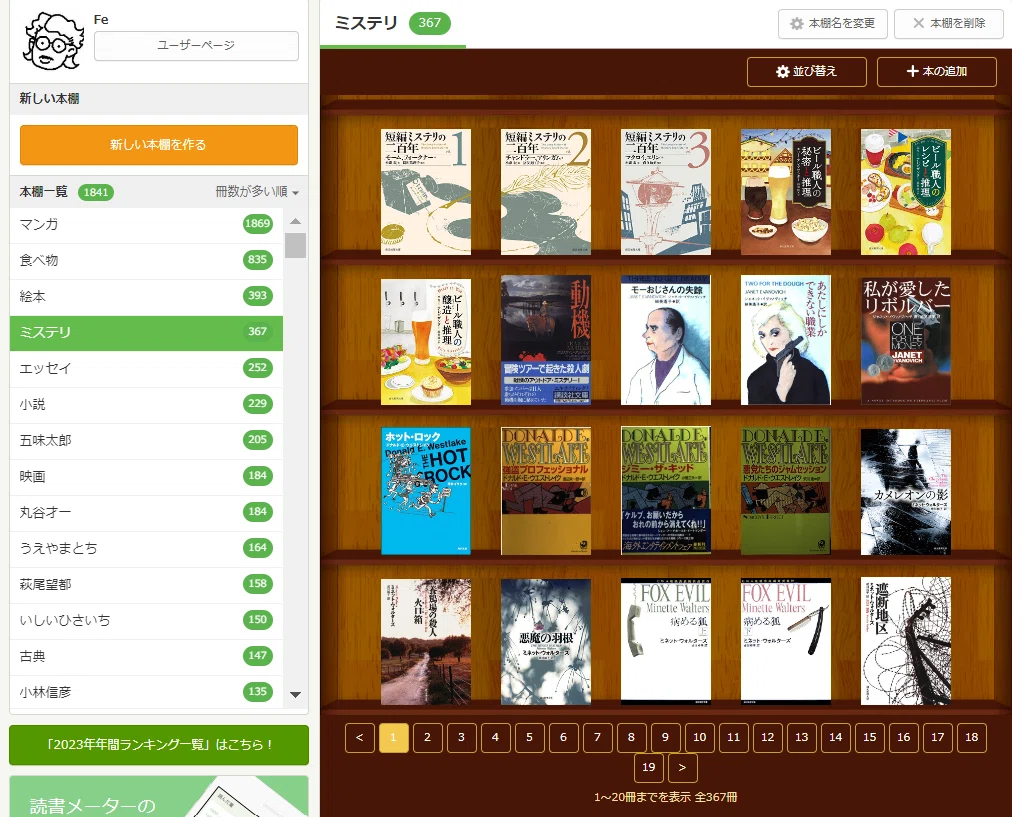Open 養鶏場の殺人 火口箱 book cover
This screenshot has height=817, width=1012.
(426, 641)
